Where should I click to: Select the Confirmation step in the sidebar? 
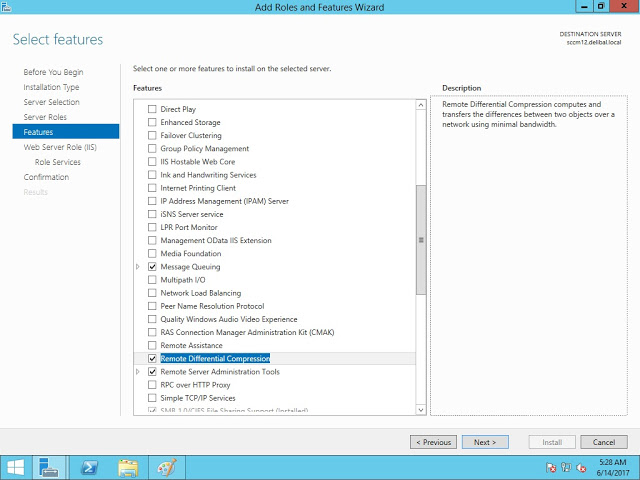tap(46, 177)
